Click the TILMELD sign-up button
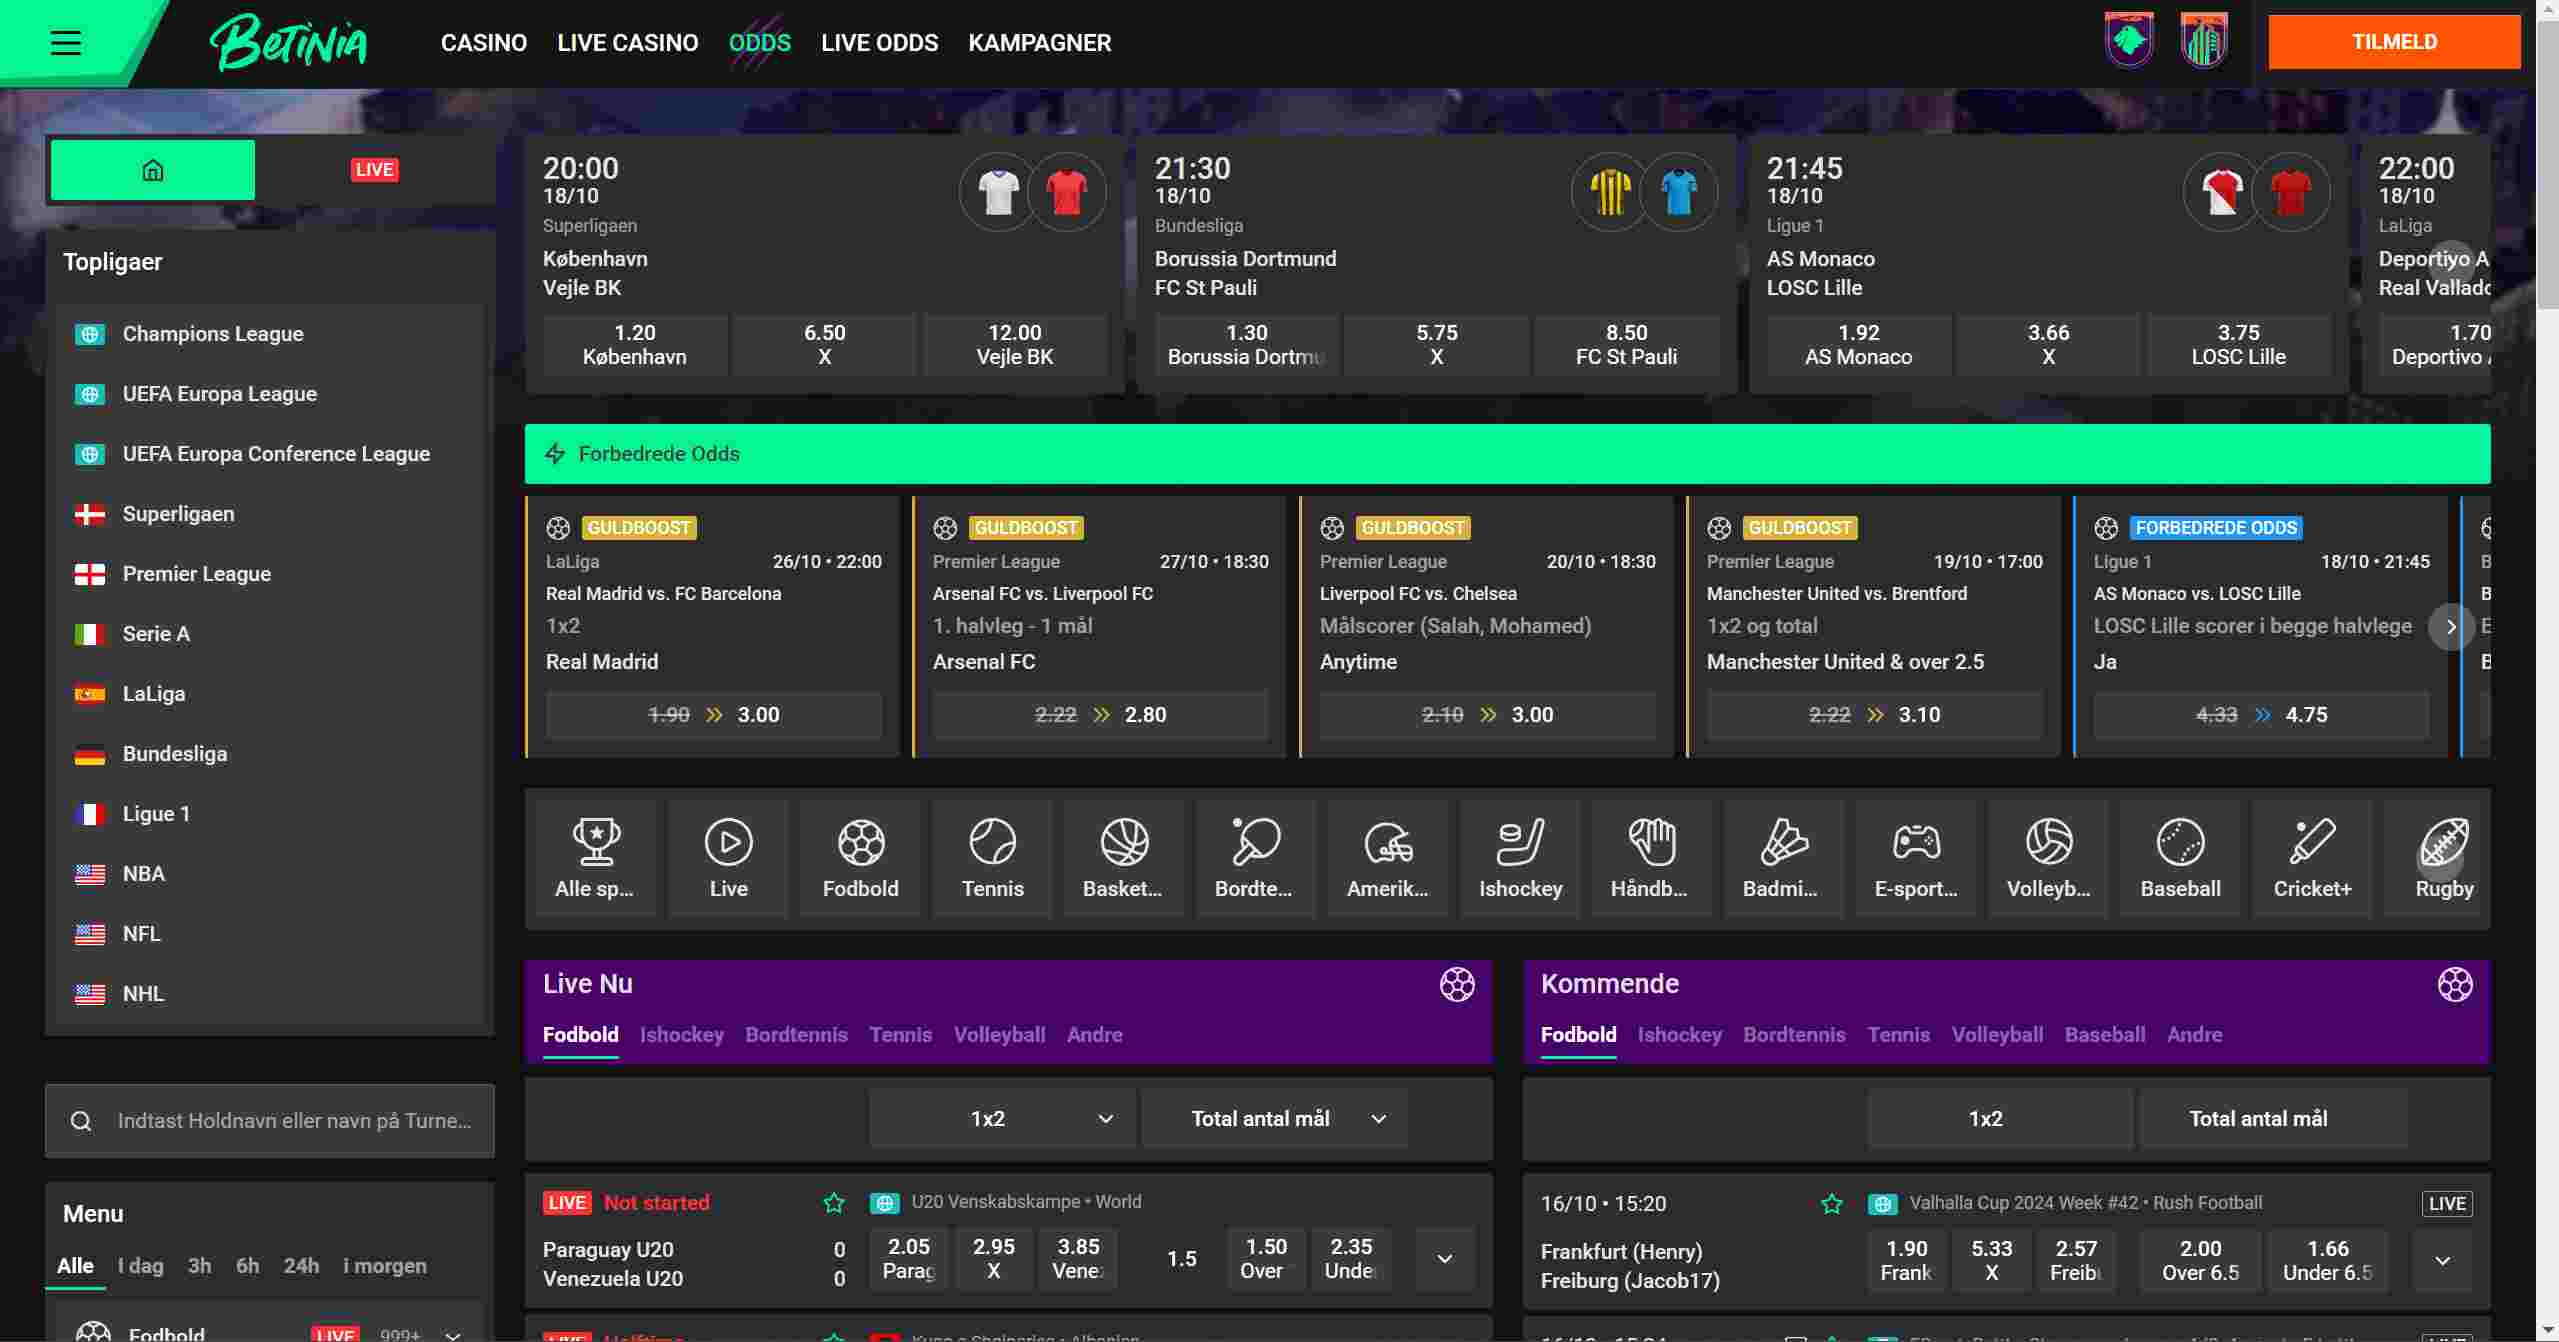 (x=2394, y=42)
